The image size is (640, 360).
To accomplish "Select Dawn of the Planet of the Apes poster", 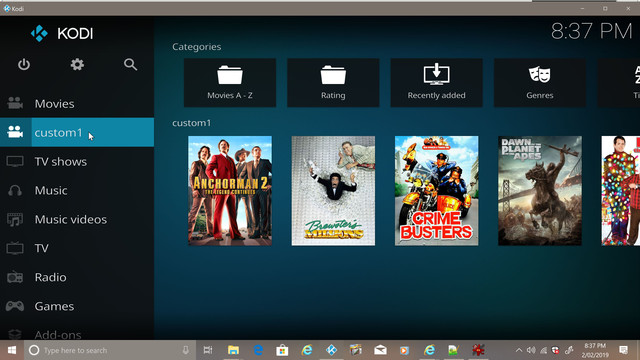I will point(540,191).
